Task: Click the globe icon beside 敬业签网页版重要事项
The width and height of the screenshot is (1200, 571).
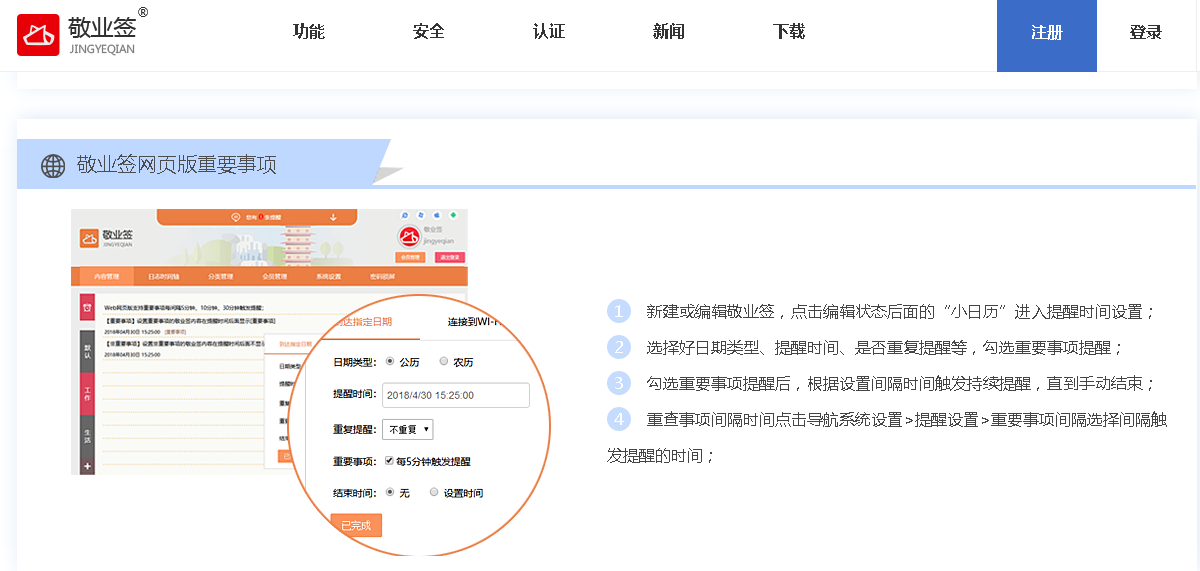Action: [x=53, y=166]
